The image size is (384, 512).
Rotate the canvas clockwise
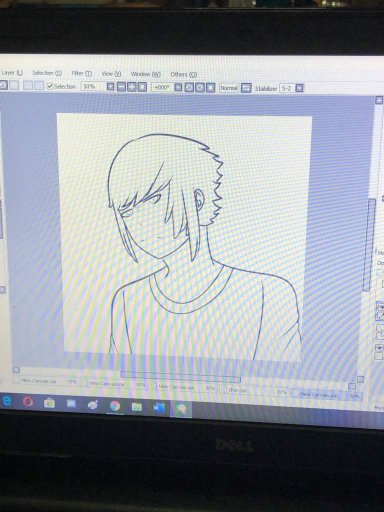point(200,88)
